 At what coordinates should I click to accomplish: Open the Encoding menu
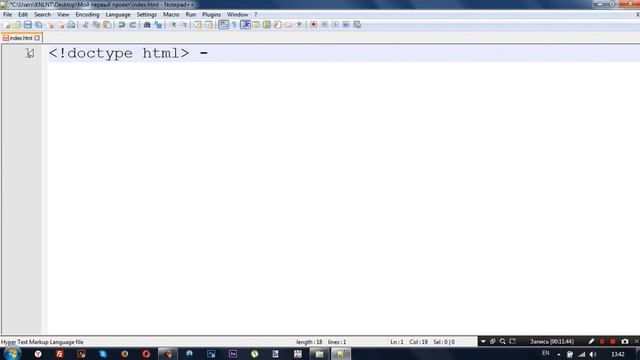(87, 14)
